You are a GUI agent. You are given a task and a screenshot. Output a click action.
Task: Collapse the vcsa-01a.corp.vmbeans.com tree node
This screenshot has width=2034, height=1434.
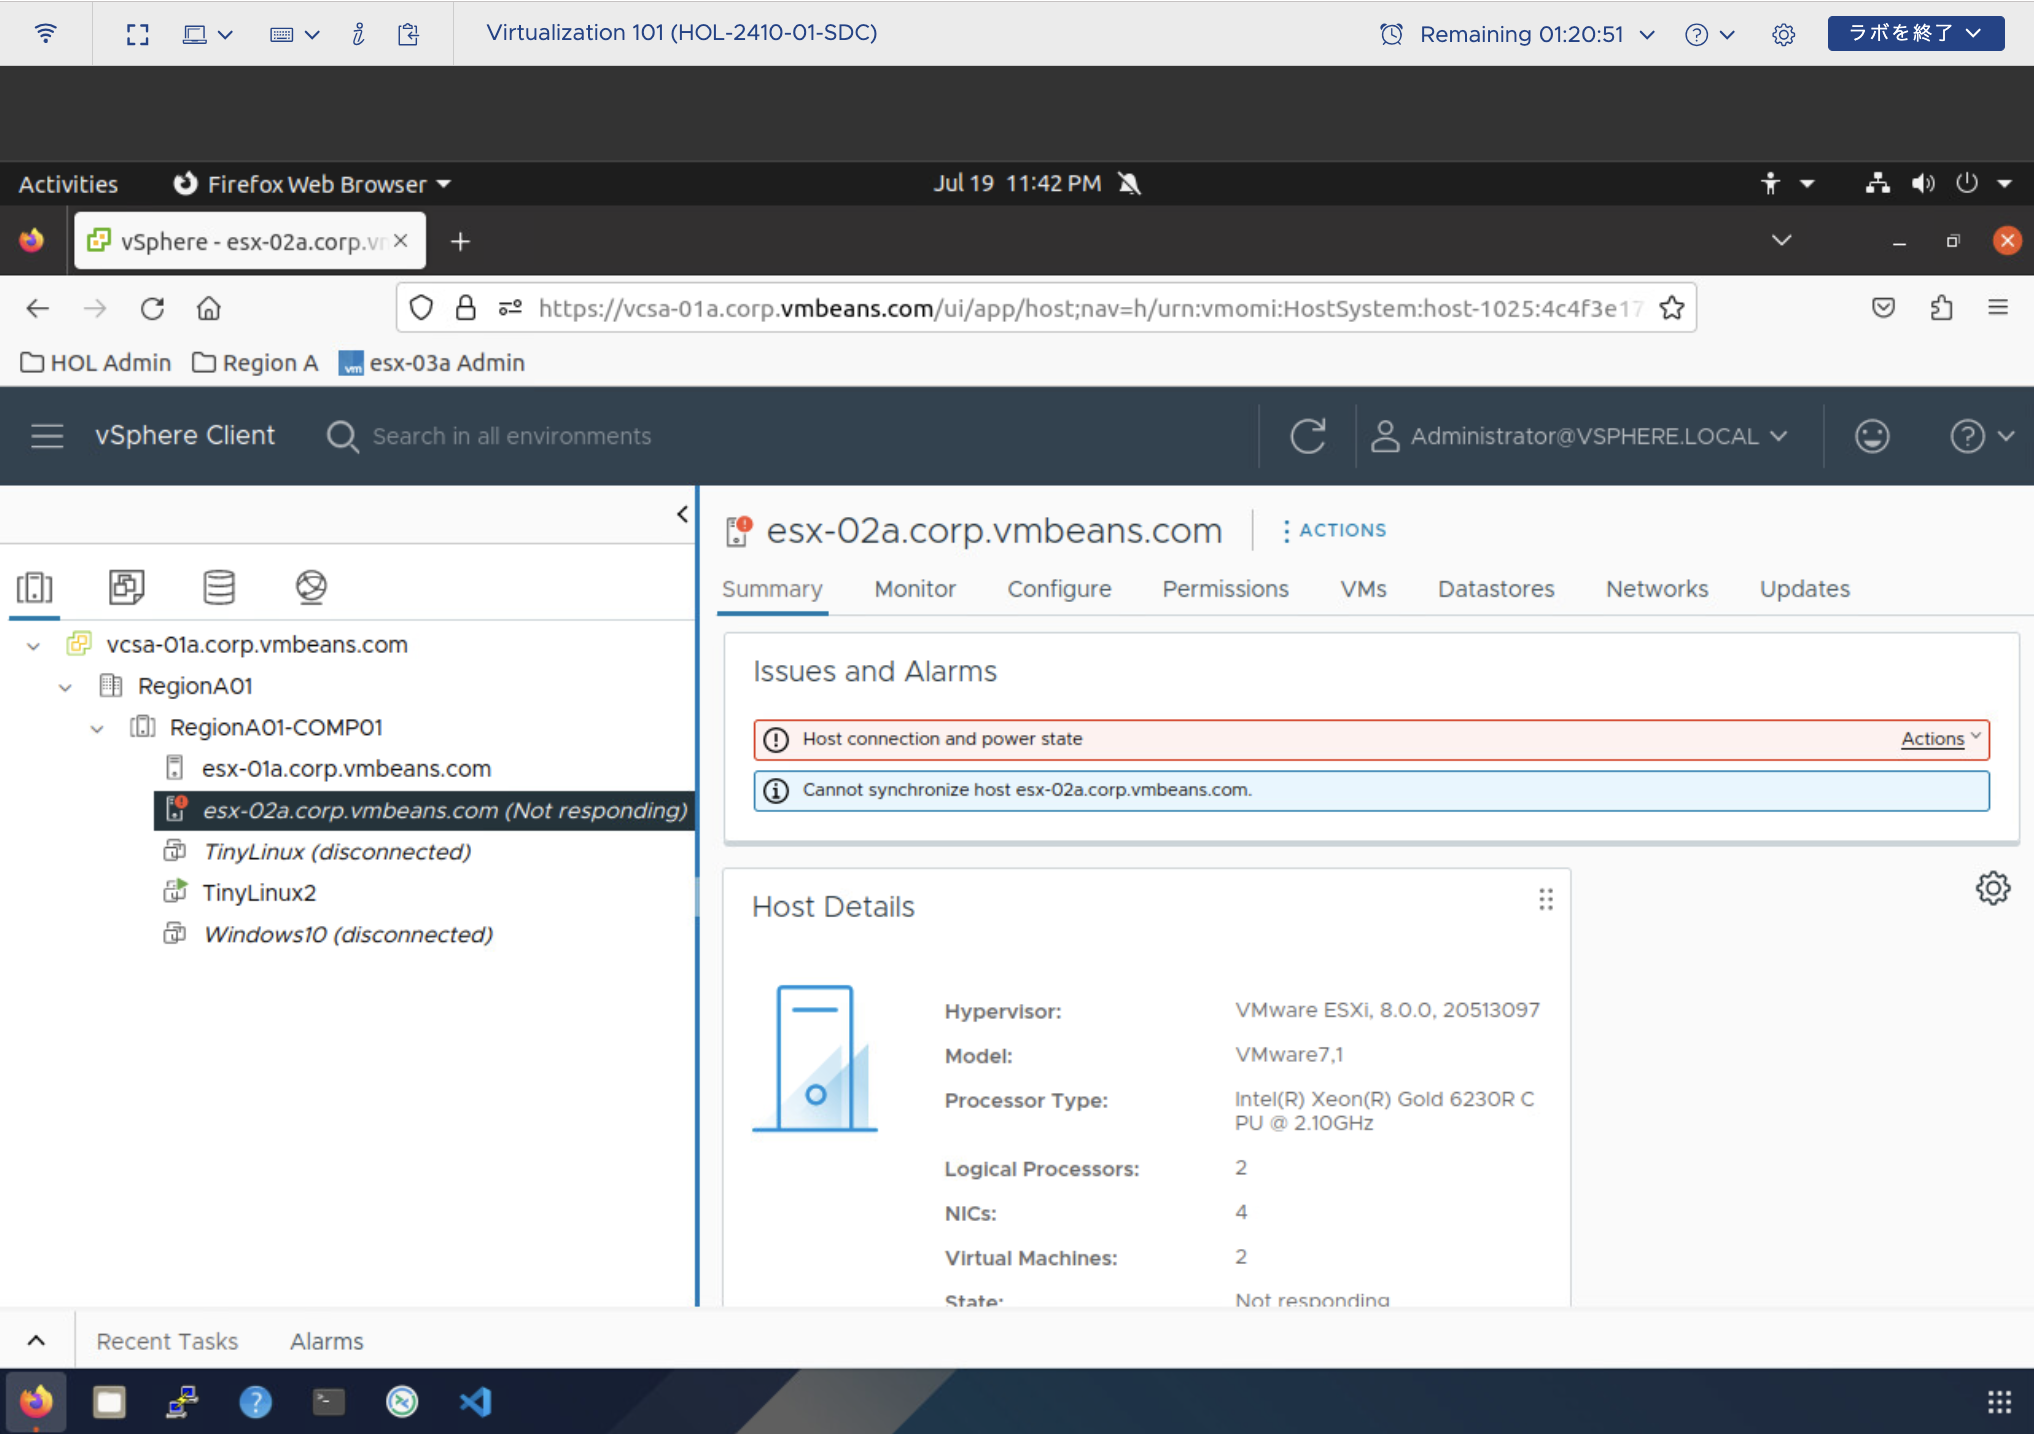coord(34,645)
